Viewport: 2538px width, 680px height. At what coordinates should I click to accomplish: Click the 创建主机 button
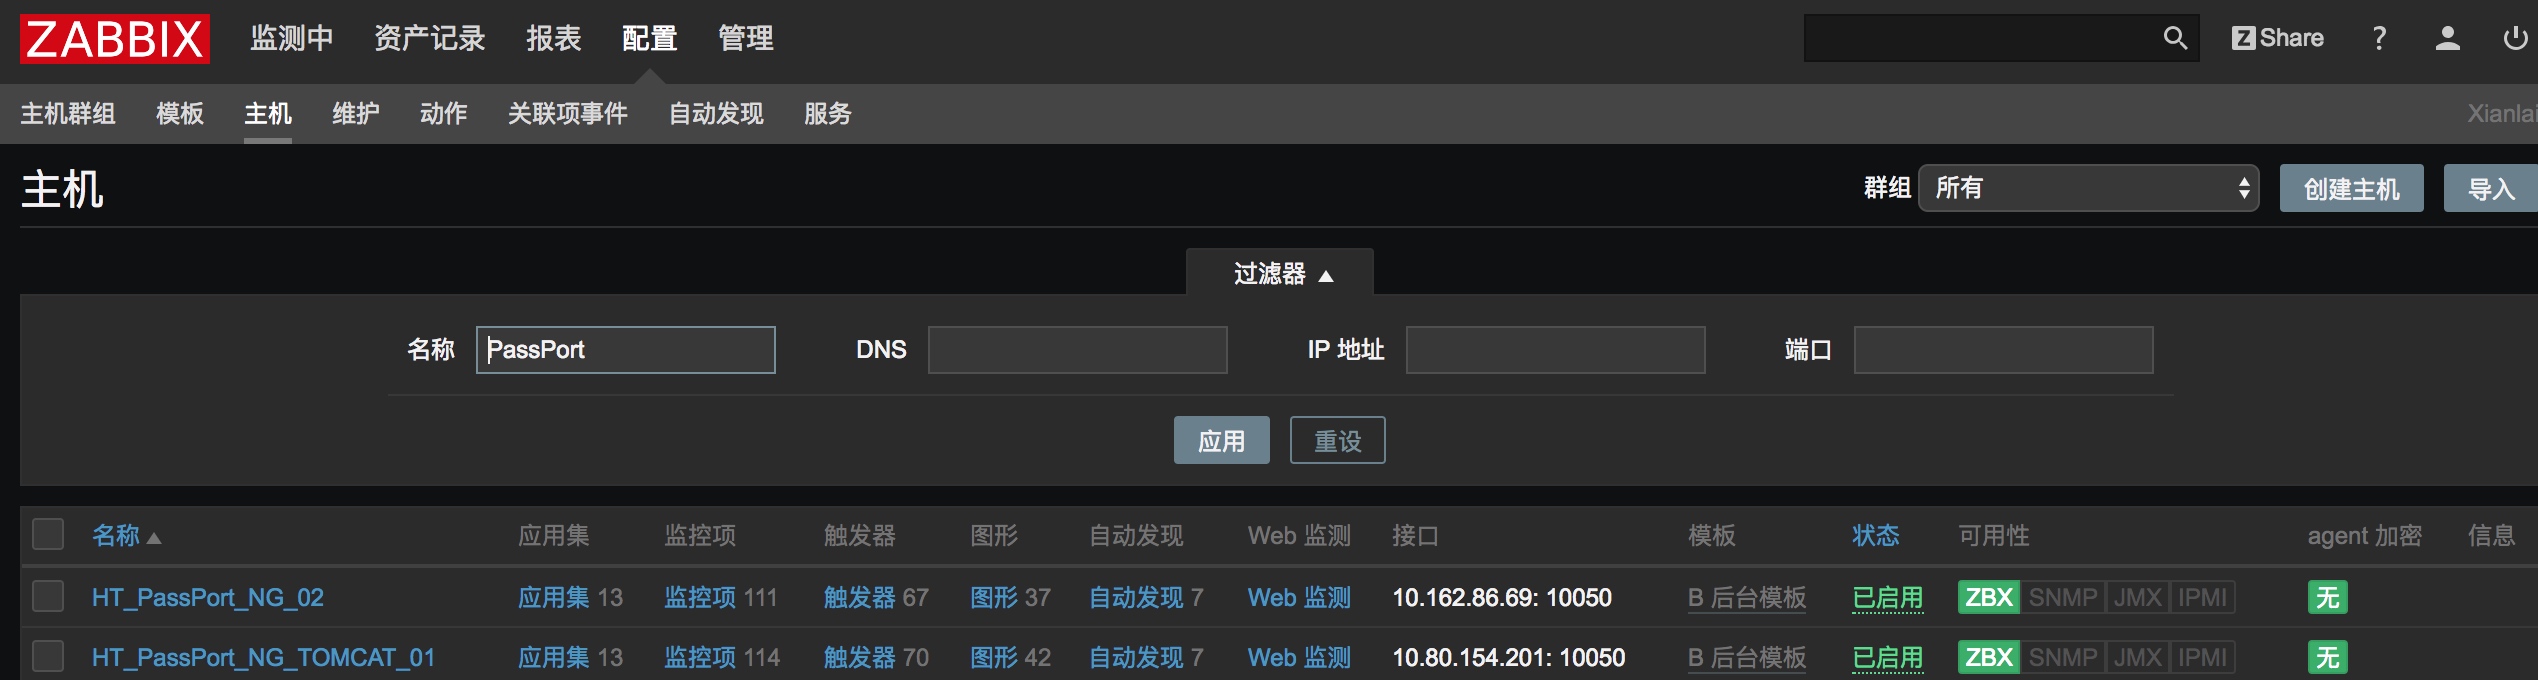[2350, 189]
